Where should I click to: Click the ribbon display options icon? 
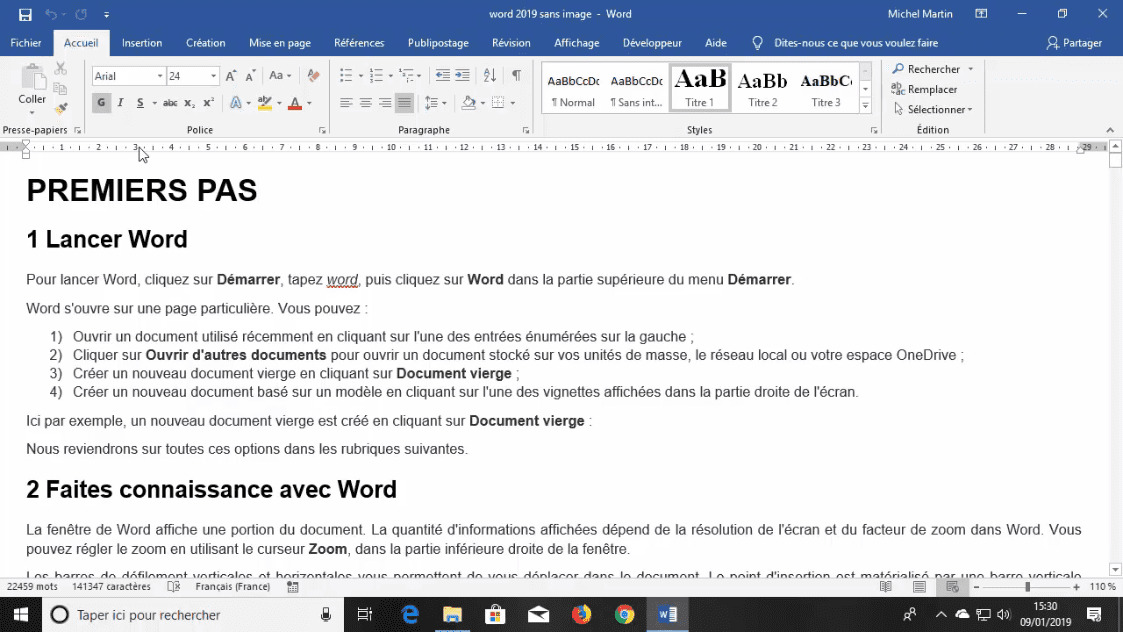click(x=981, y=14)
